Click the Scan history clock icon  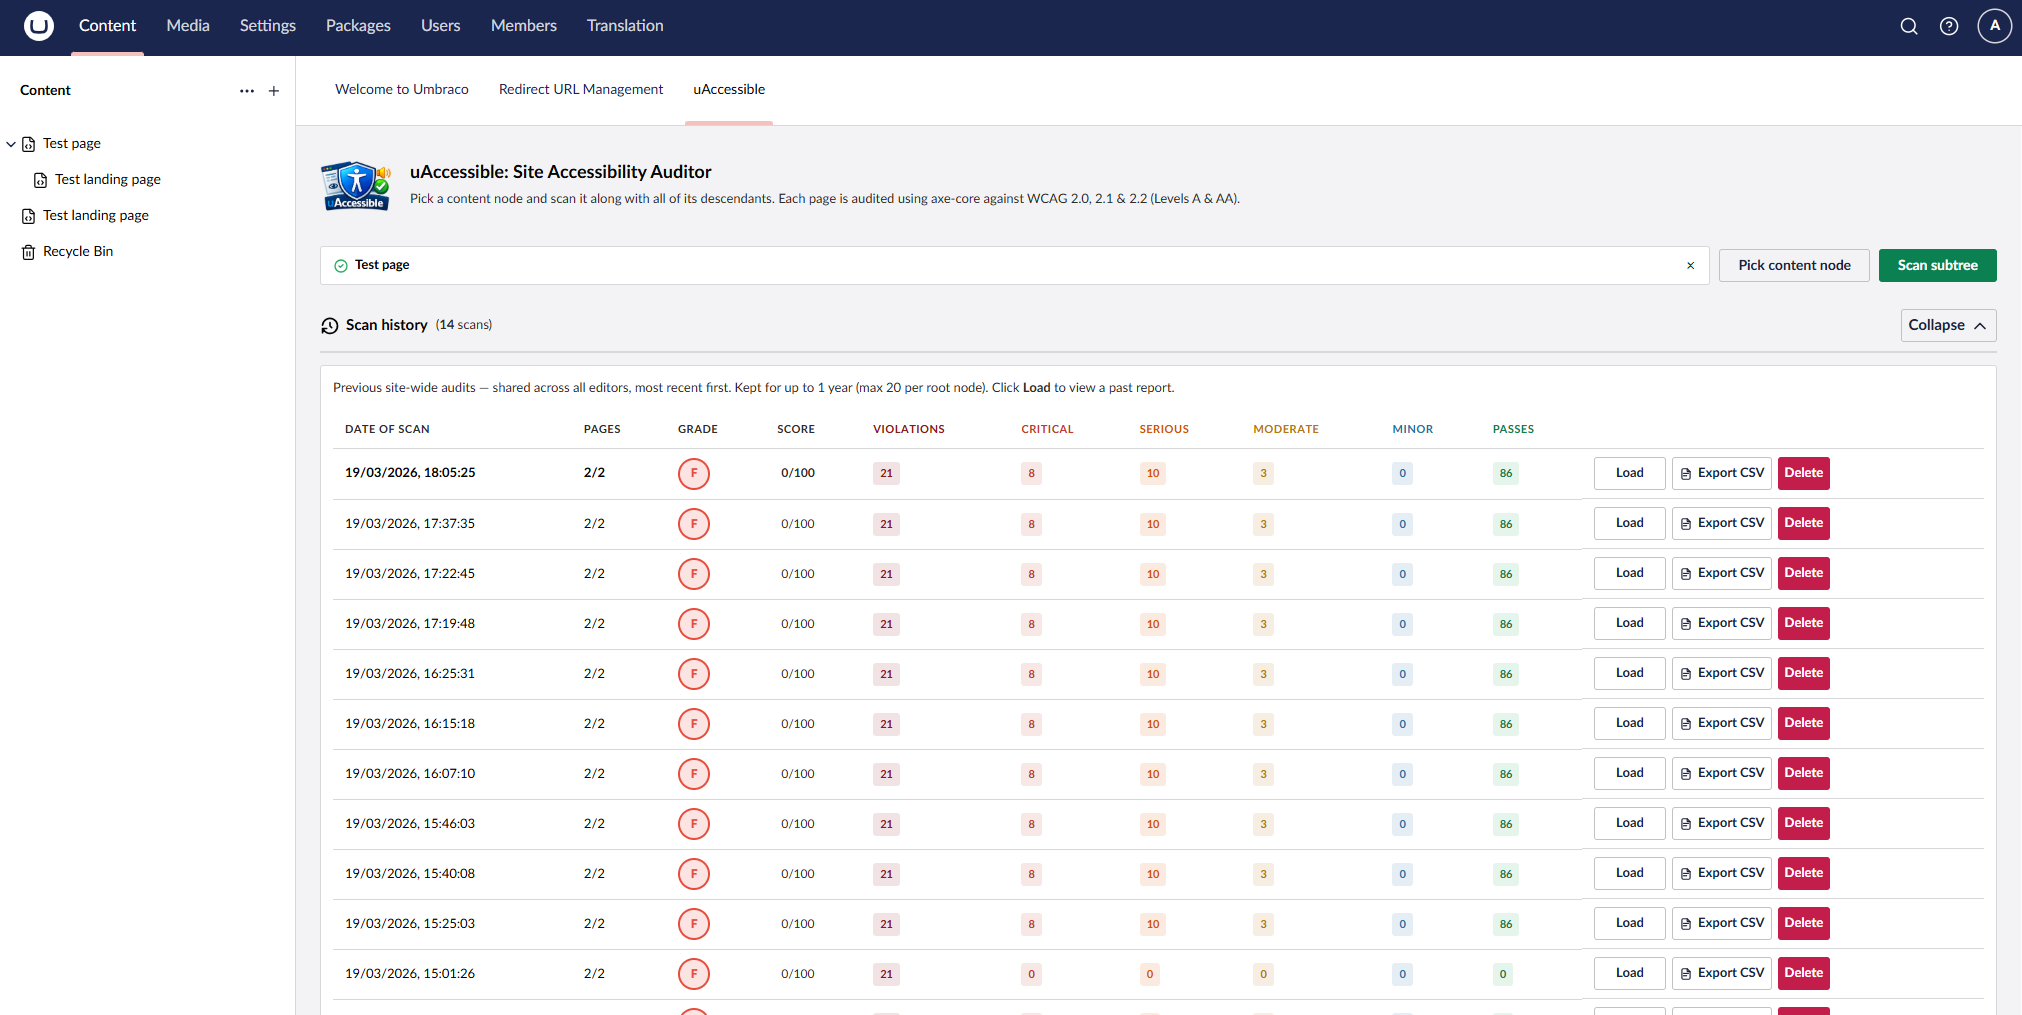329,325
